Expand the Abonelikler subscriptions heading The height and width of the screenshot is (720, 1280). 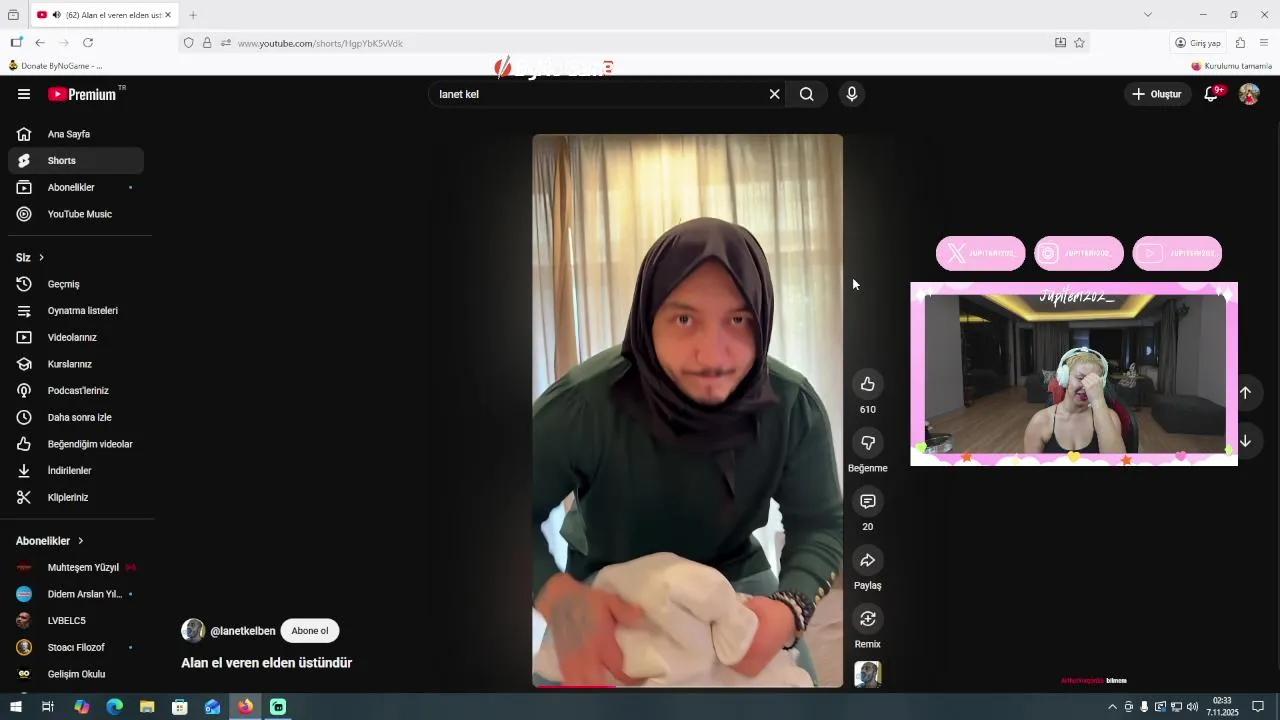click(50, 541)
